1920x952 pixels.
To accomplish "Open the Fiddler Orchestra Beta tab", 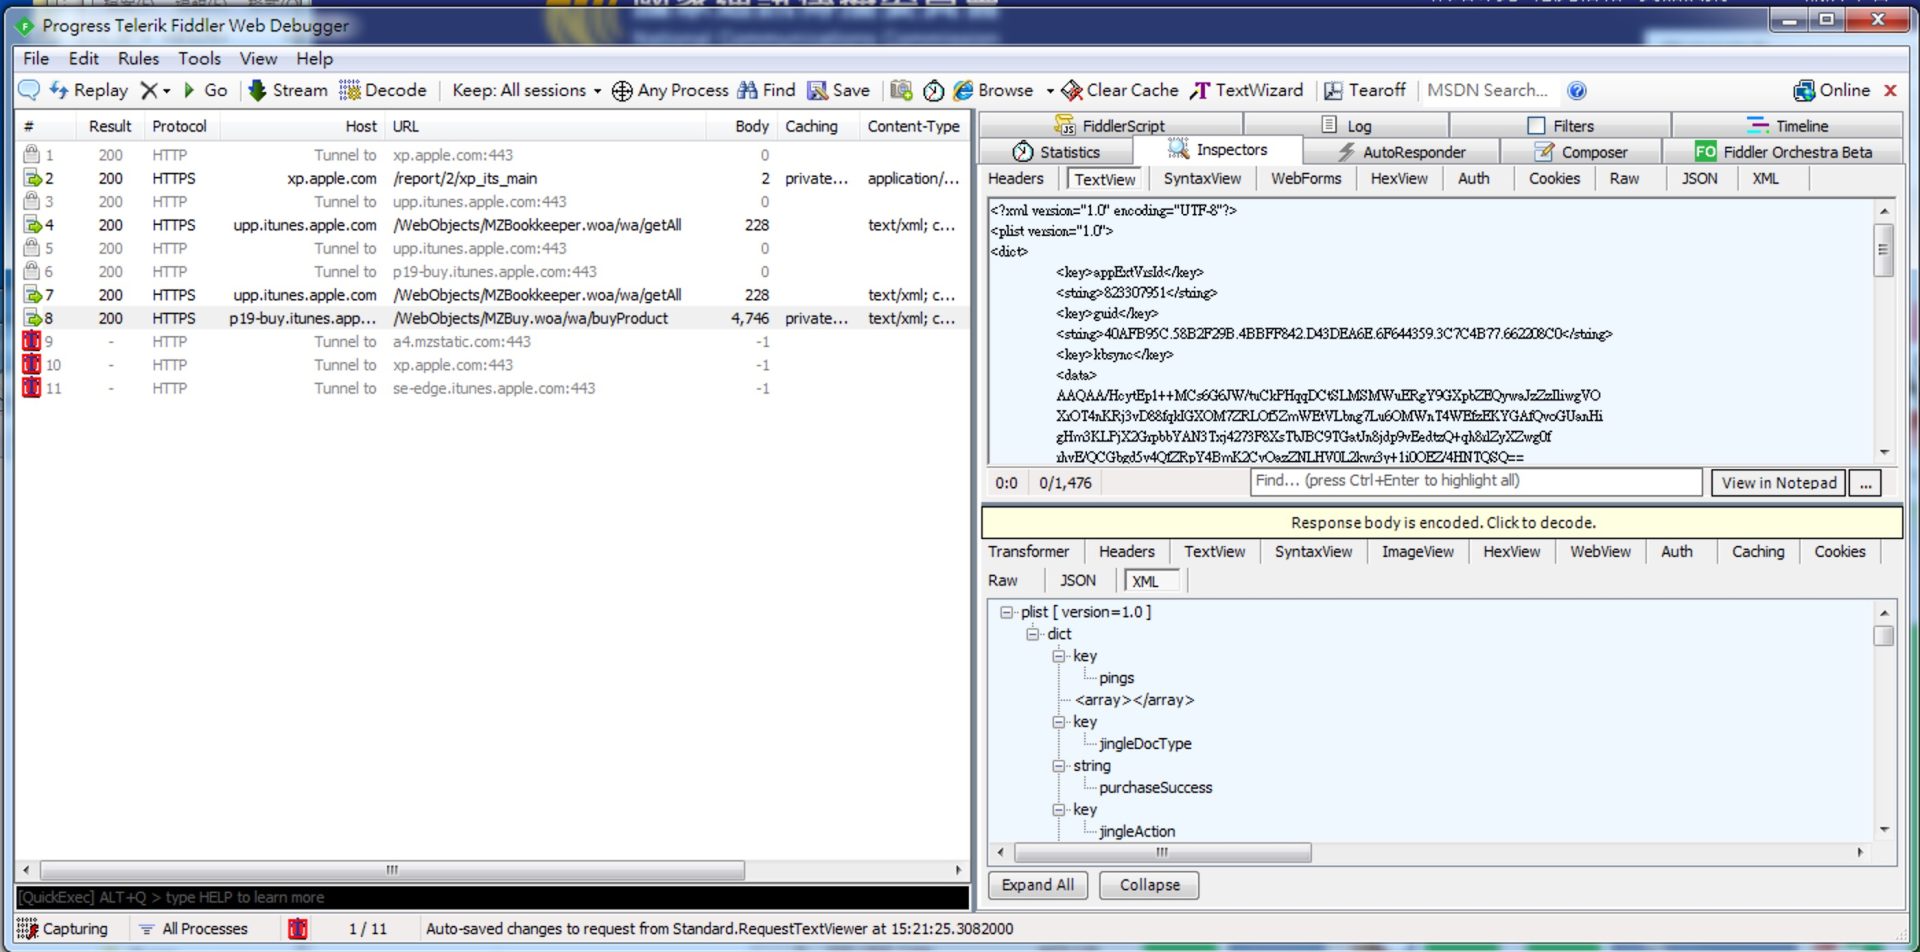I will 1783,151.
